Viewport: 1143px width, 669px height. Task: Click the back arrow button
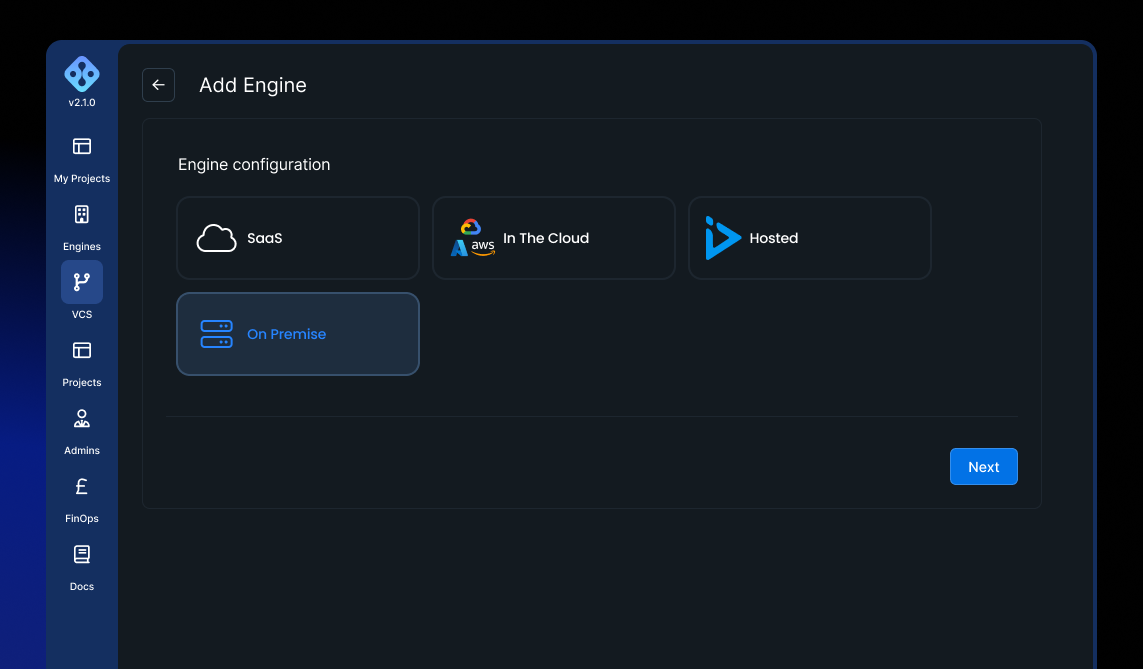pyautogui.click(x=158, y=85)
